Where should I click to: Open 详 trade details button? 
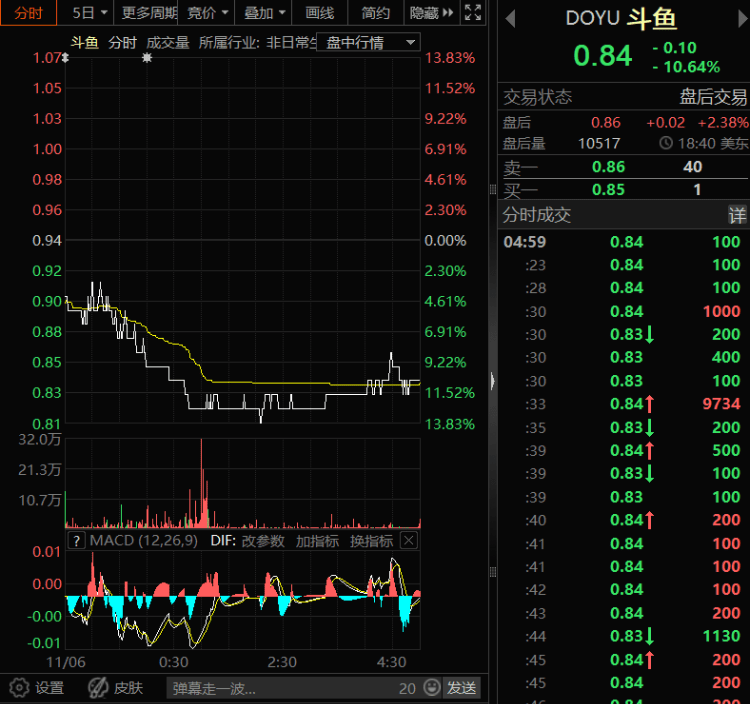click(737, 215)
